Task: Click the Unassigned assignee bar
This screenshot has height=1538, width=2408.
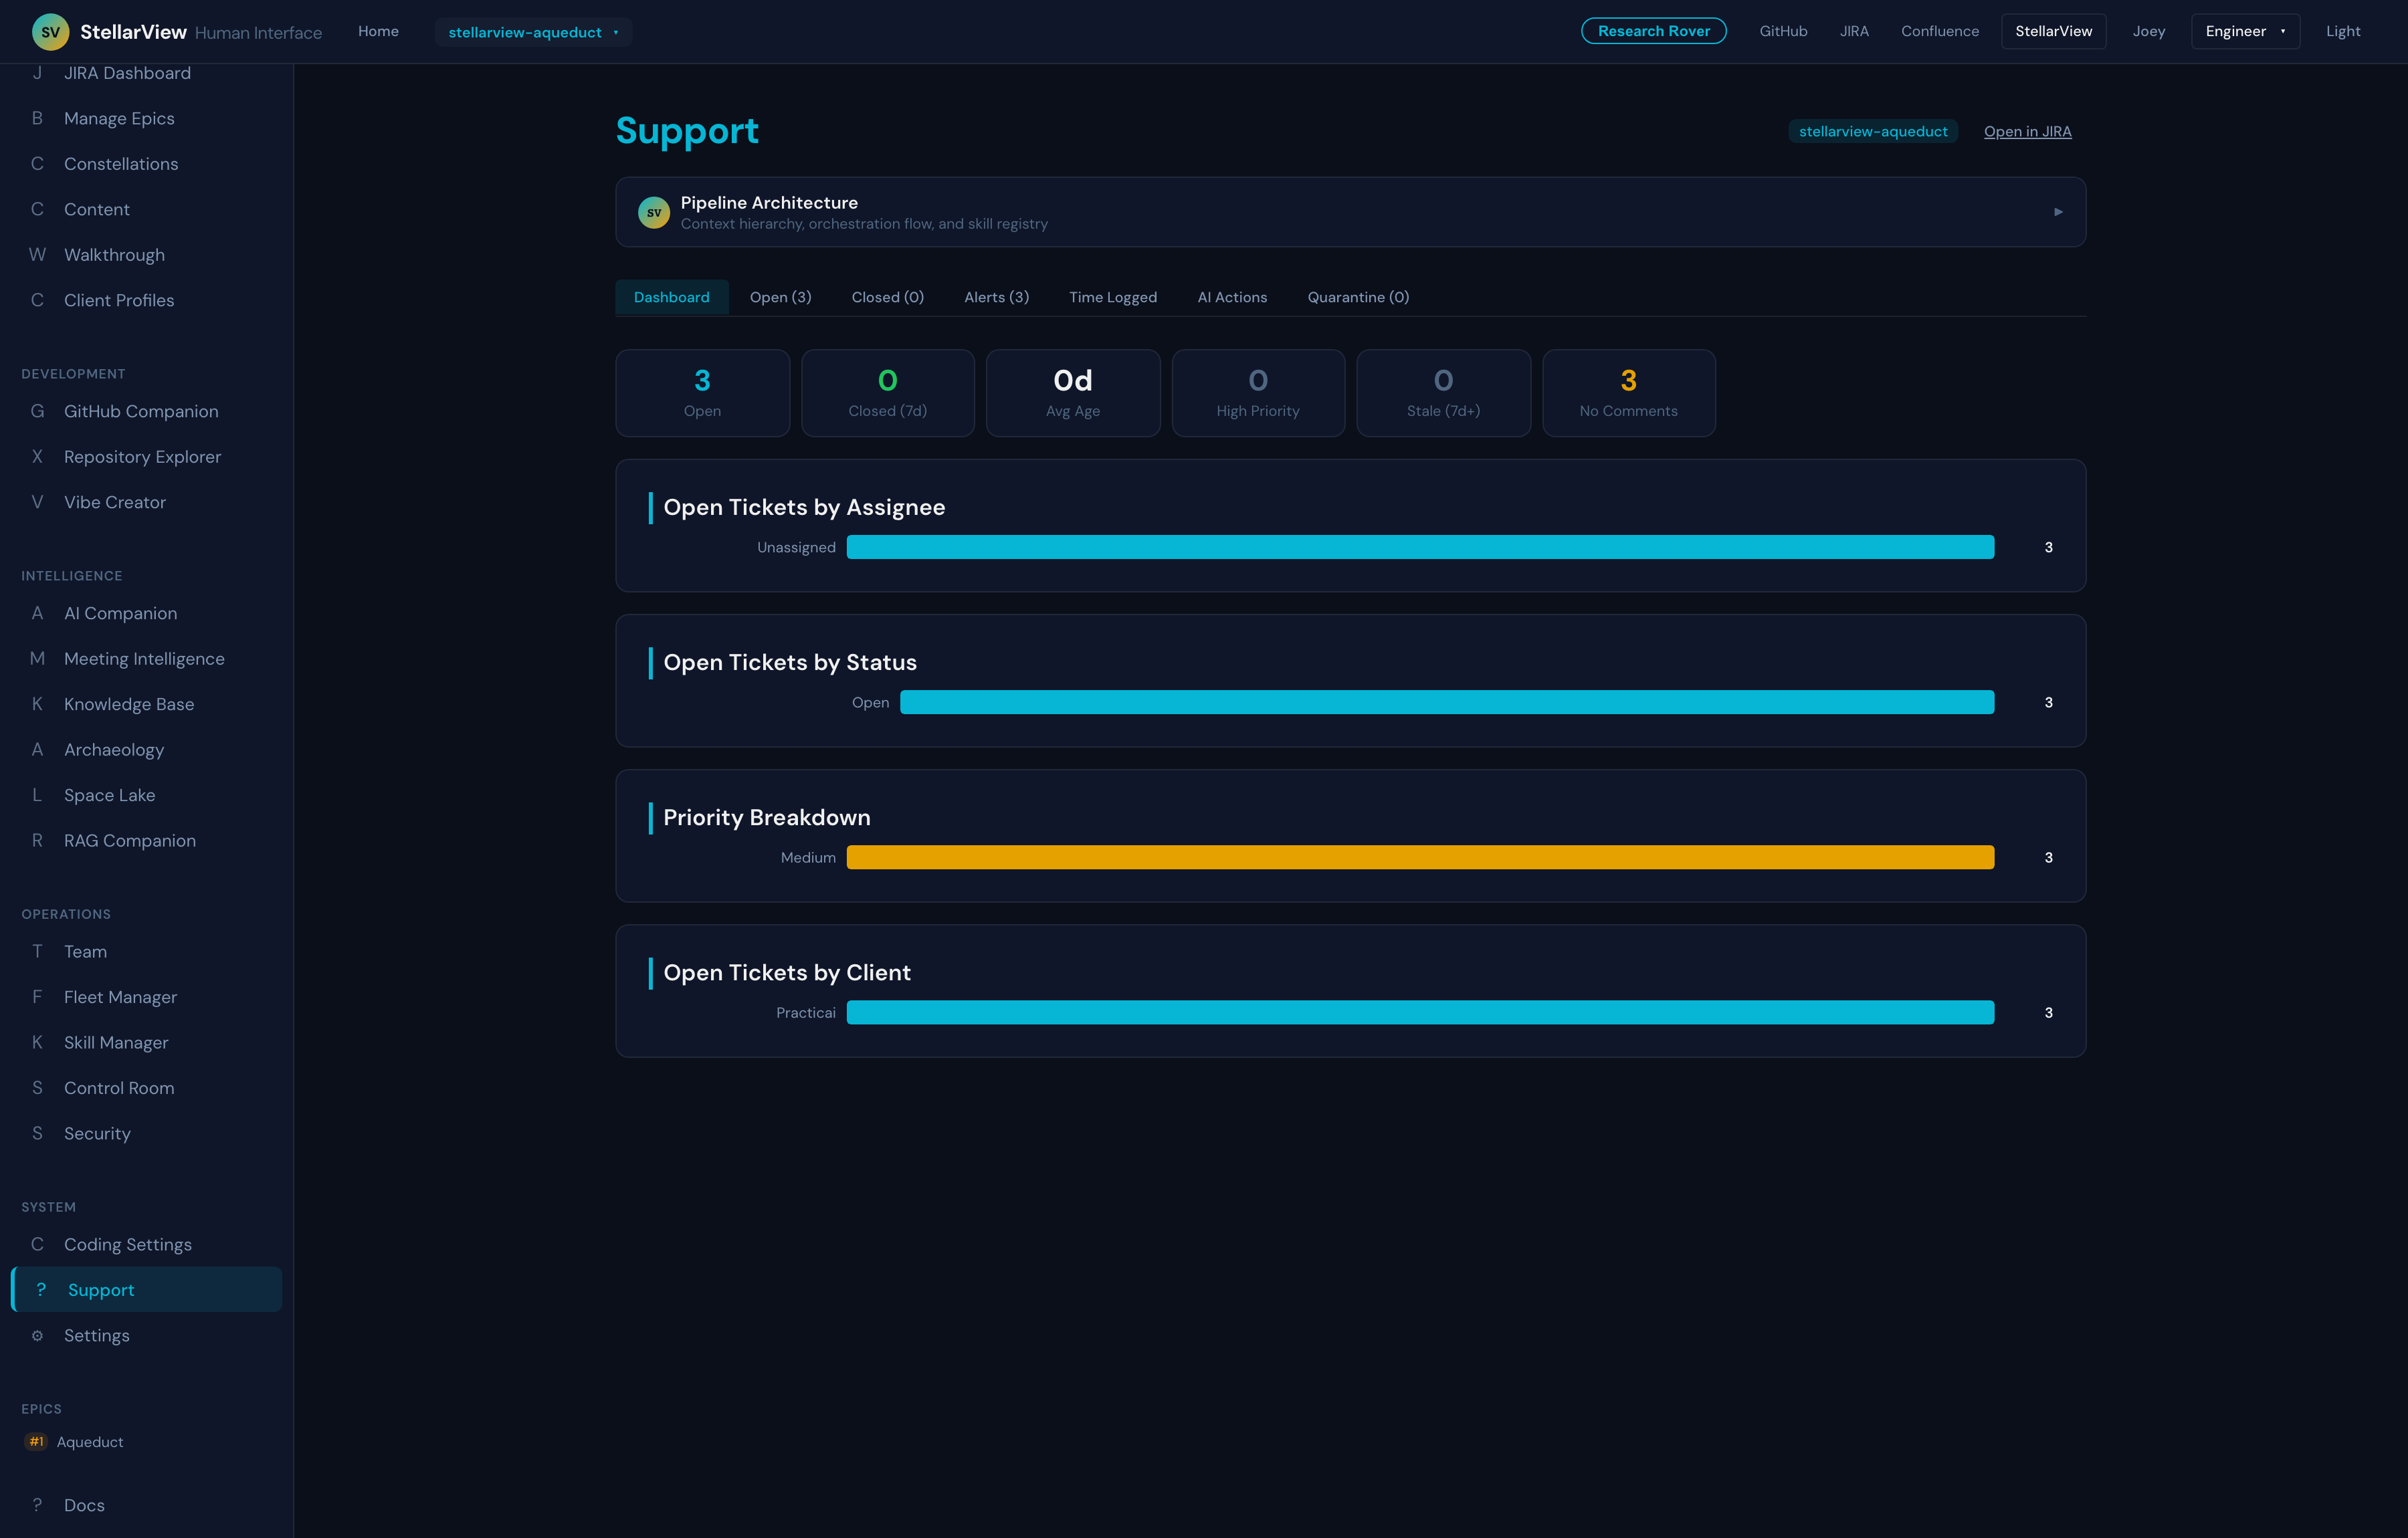Action: click(1420, 547)
